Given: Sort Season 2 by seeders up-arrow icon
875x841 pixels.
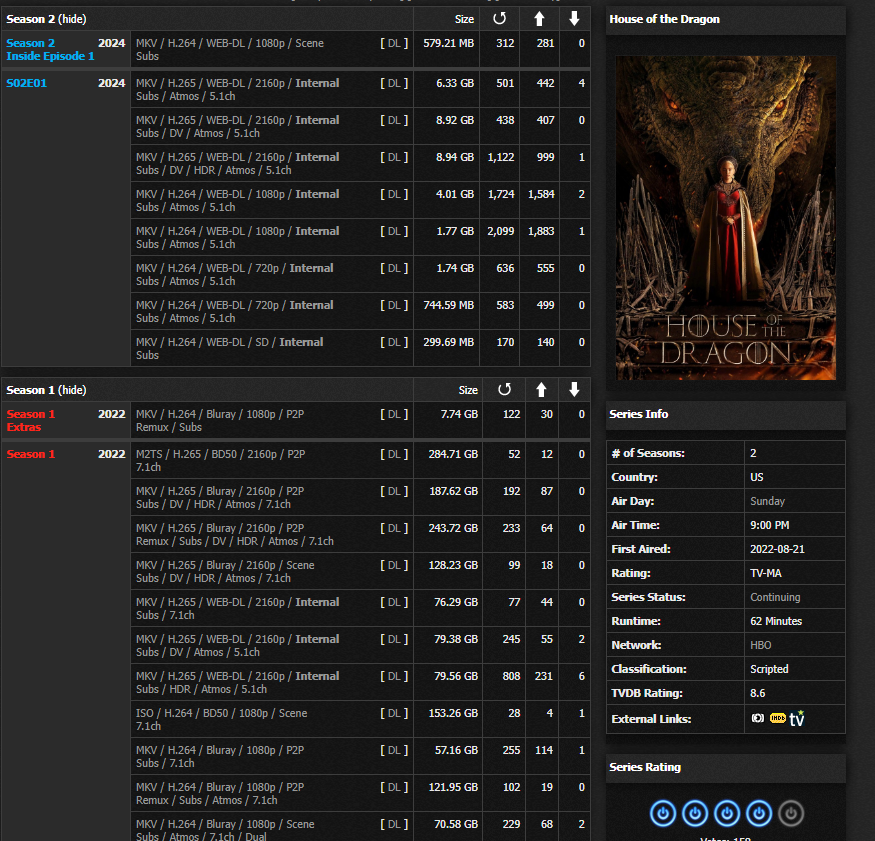Looking at the screenshot, I should click(539, 19).
